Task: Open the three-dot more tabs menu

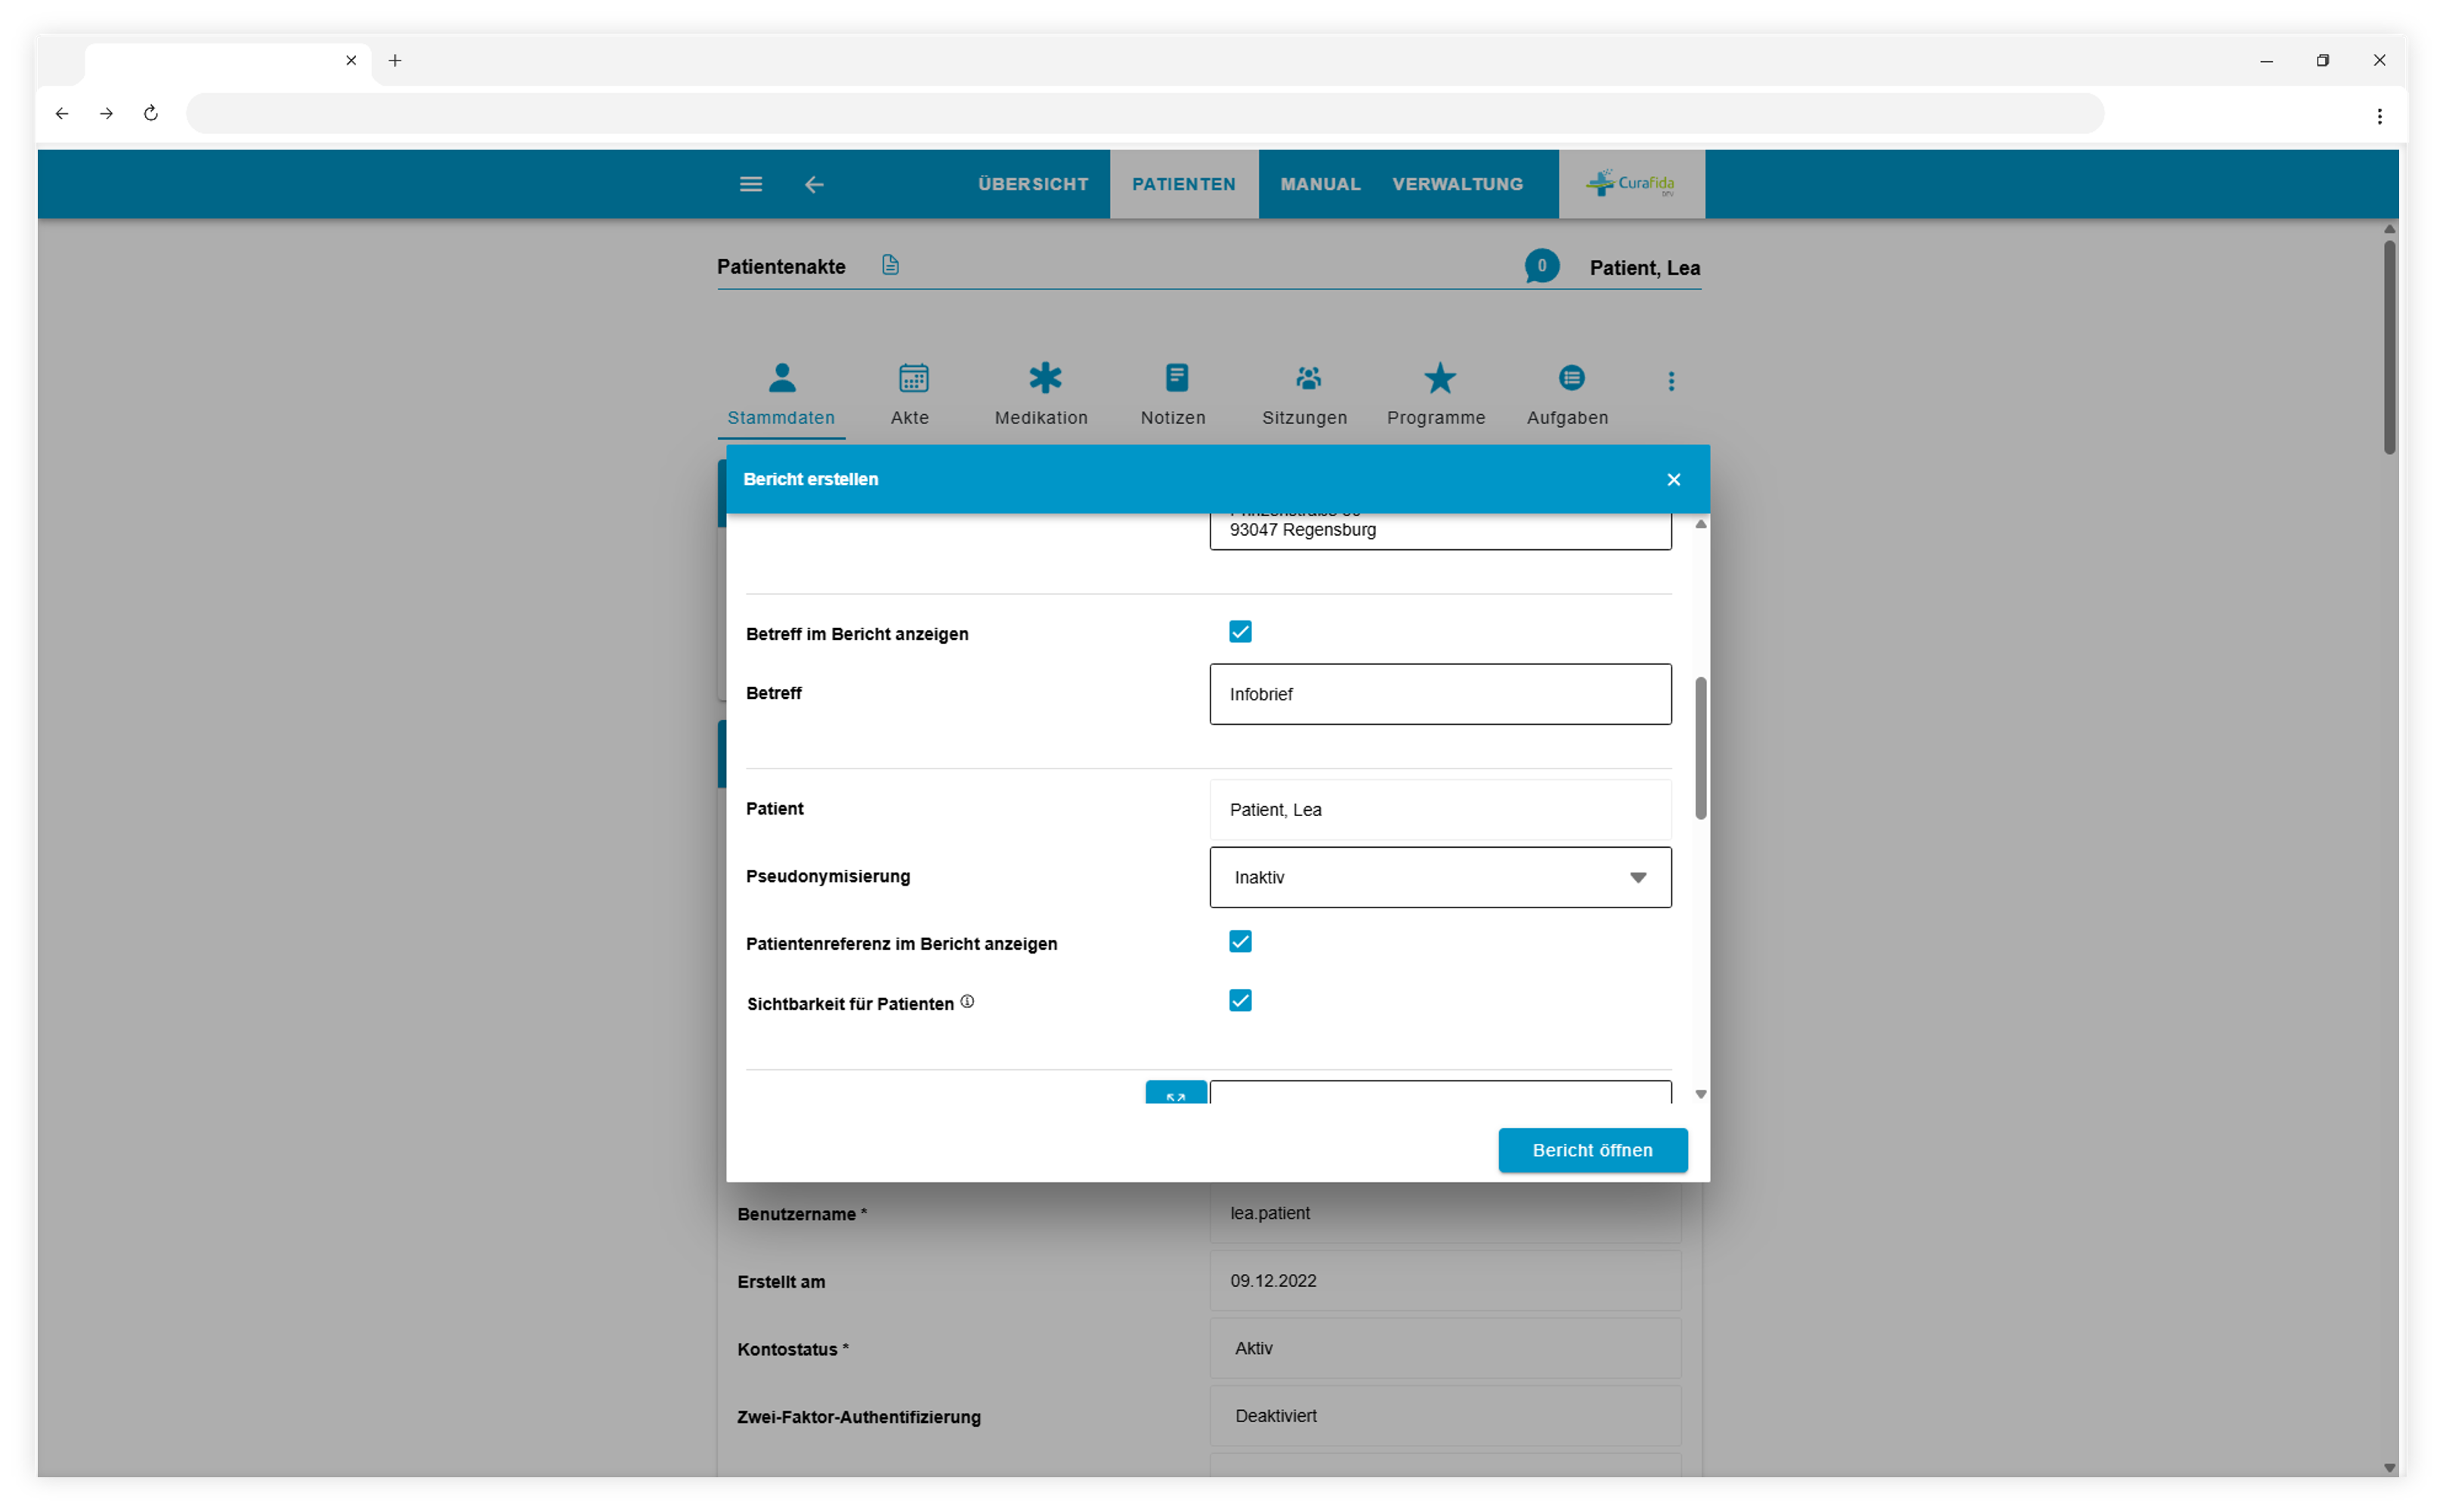Action: (x=1671, y=381)
